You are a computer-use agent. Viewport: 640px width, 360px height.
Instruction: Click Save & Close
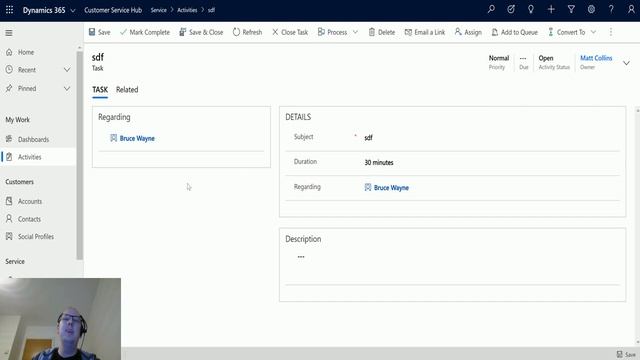pyautogui.click(x=201, y=32)
